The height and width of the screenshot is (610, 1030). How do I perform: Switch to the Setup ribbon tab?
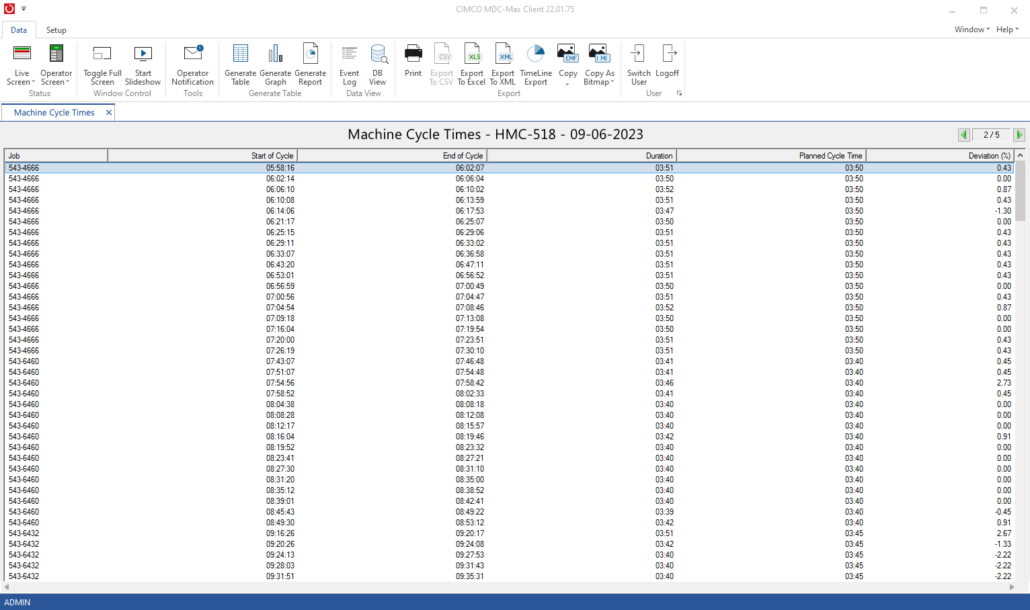pos(56,30)
